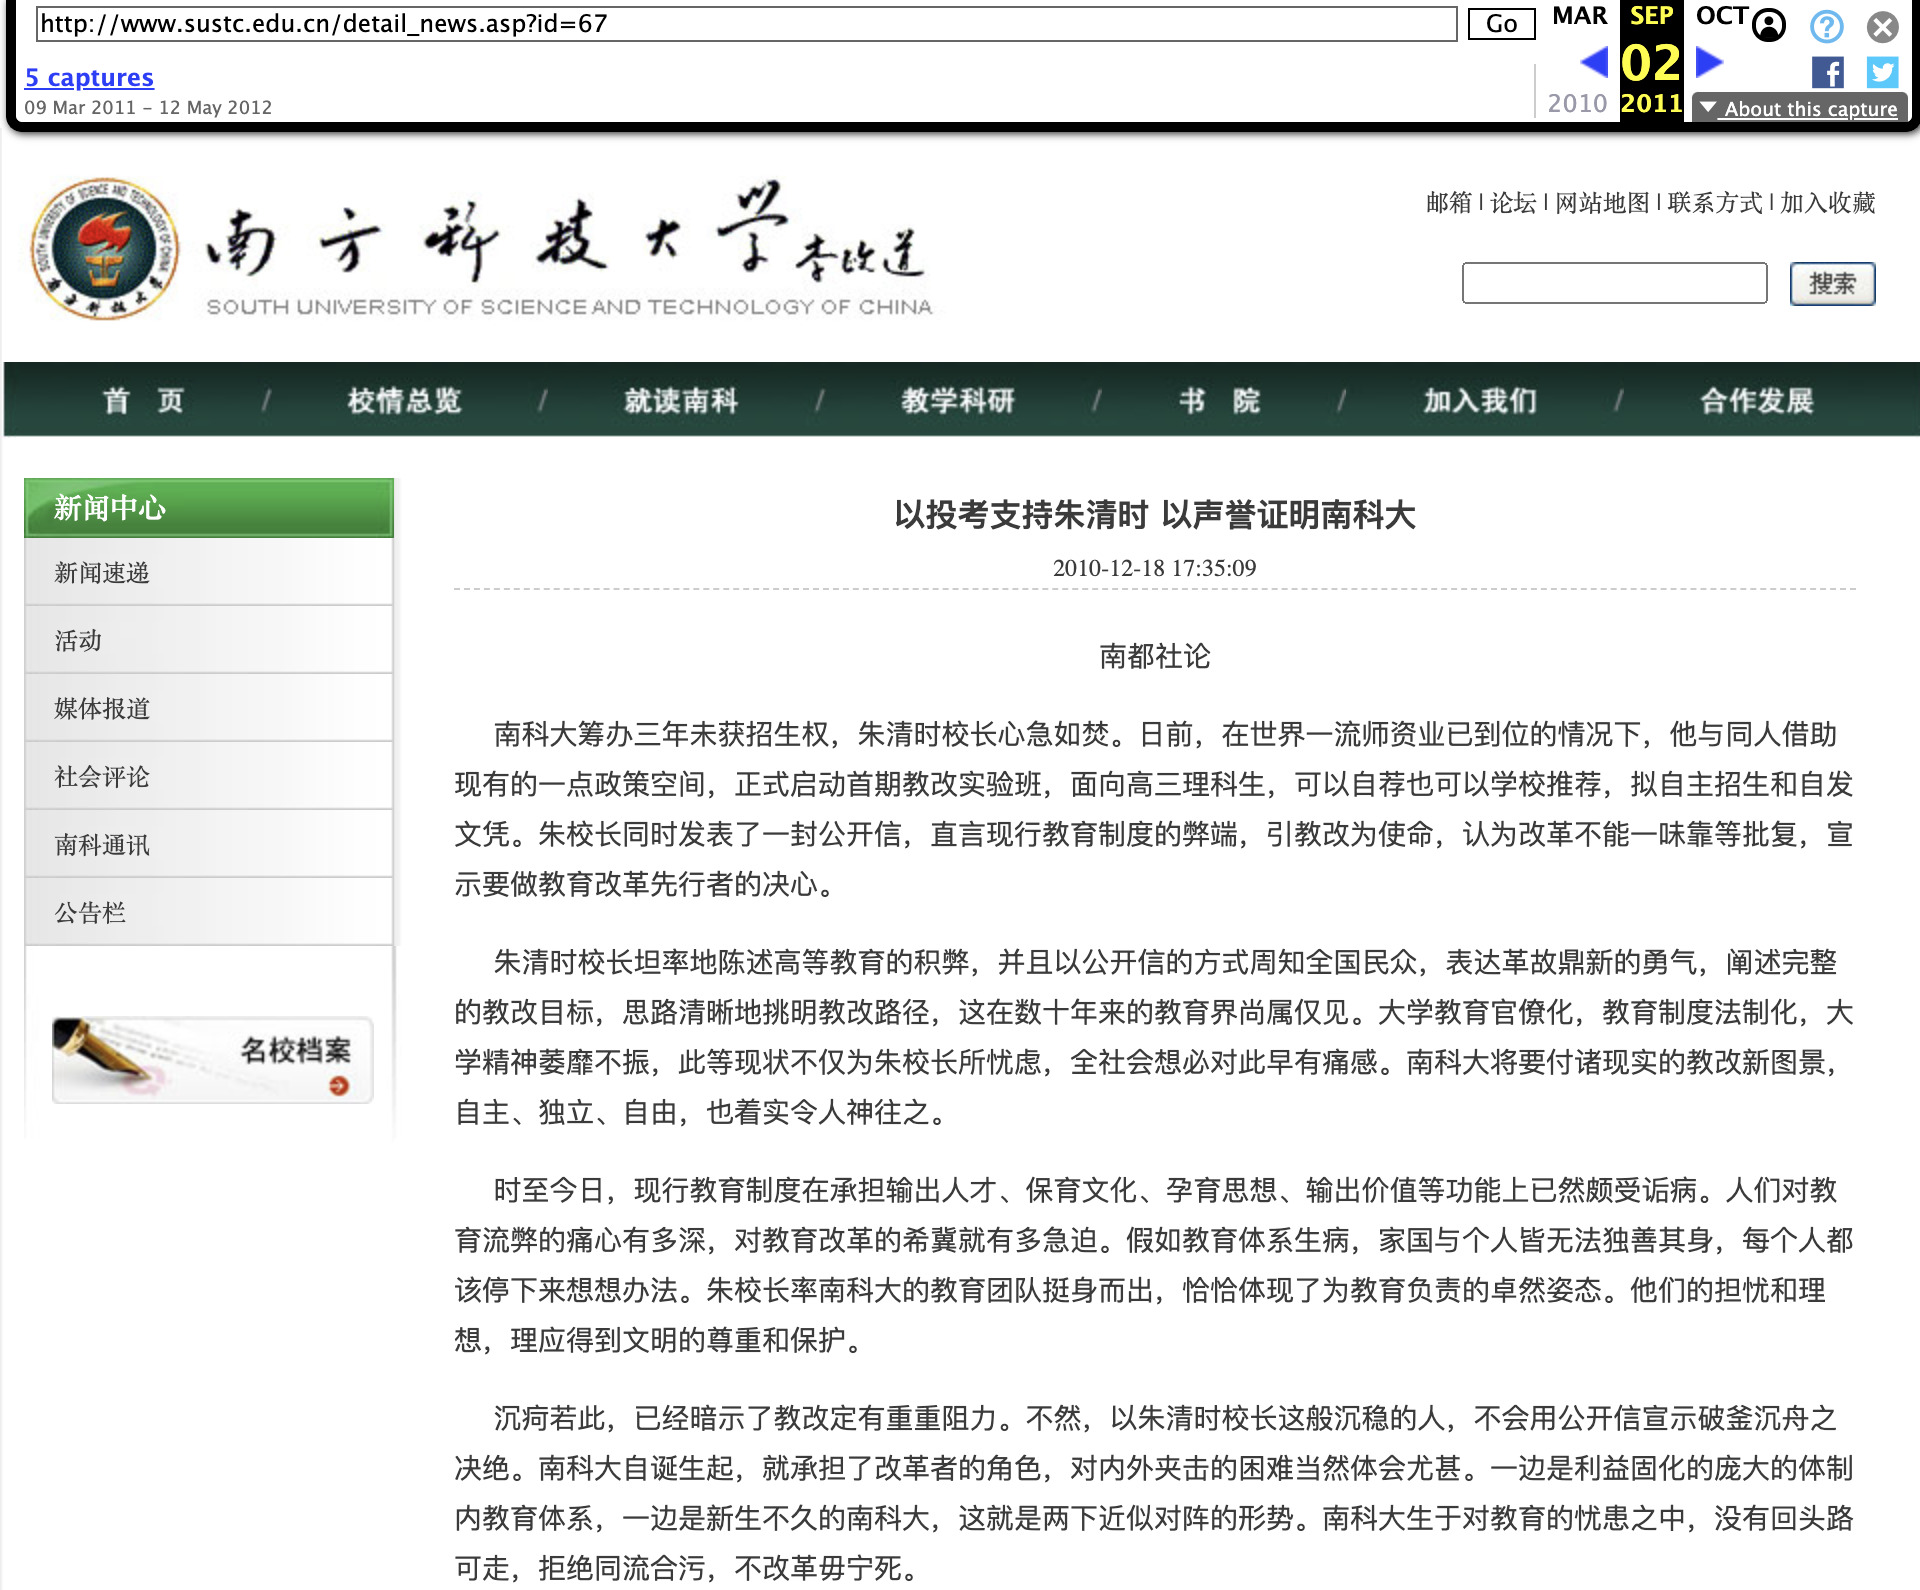
Task: Share this capture on Twitter
Action: coord(1881,72)
